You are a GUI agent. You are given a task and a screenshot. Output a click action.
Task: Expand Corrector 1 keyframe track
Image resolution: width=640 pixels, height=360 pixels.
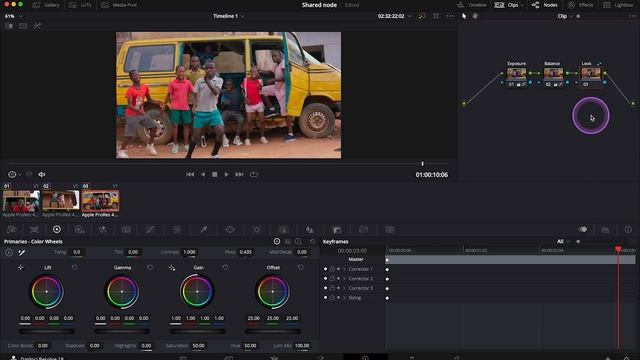(x=344, y=269)
